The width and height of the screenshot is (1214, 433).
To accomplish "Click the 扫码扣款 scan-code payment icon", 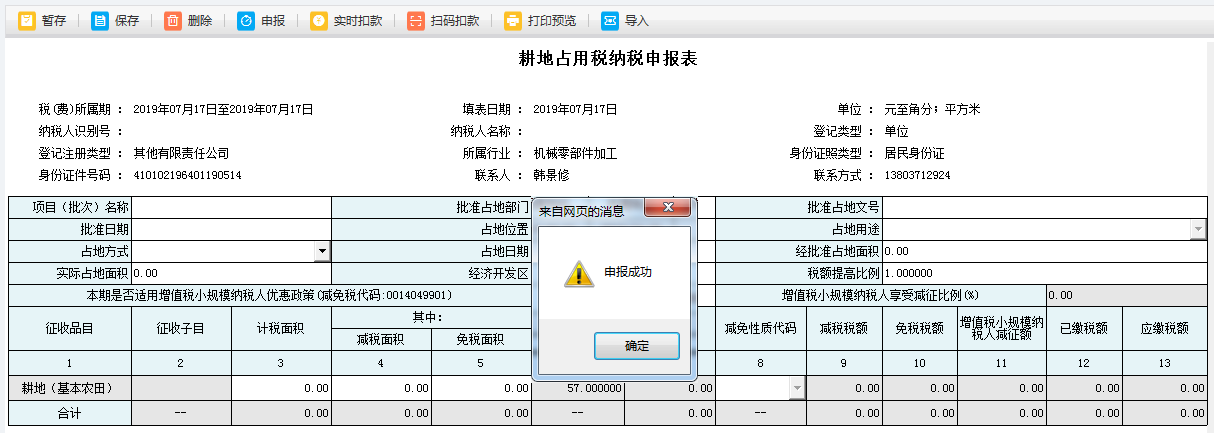I will coord(416,20).
